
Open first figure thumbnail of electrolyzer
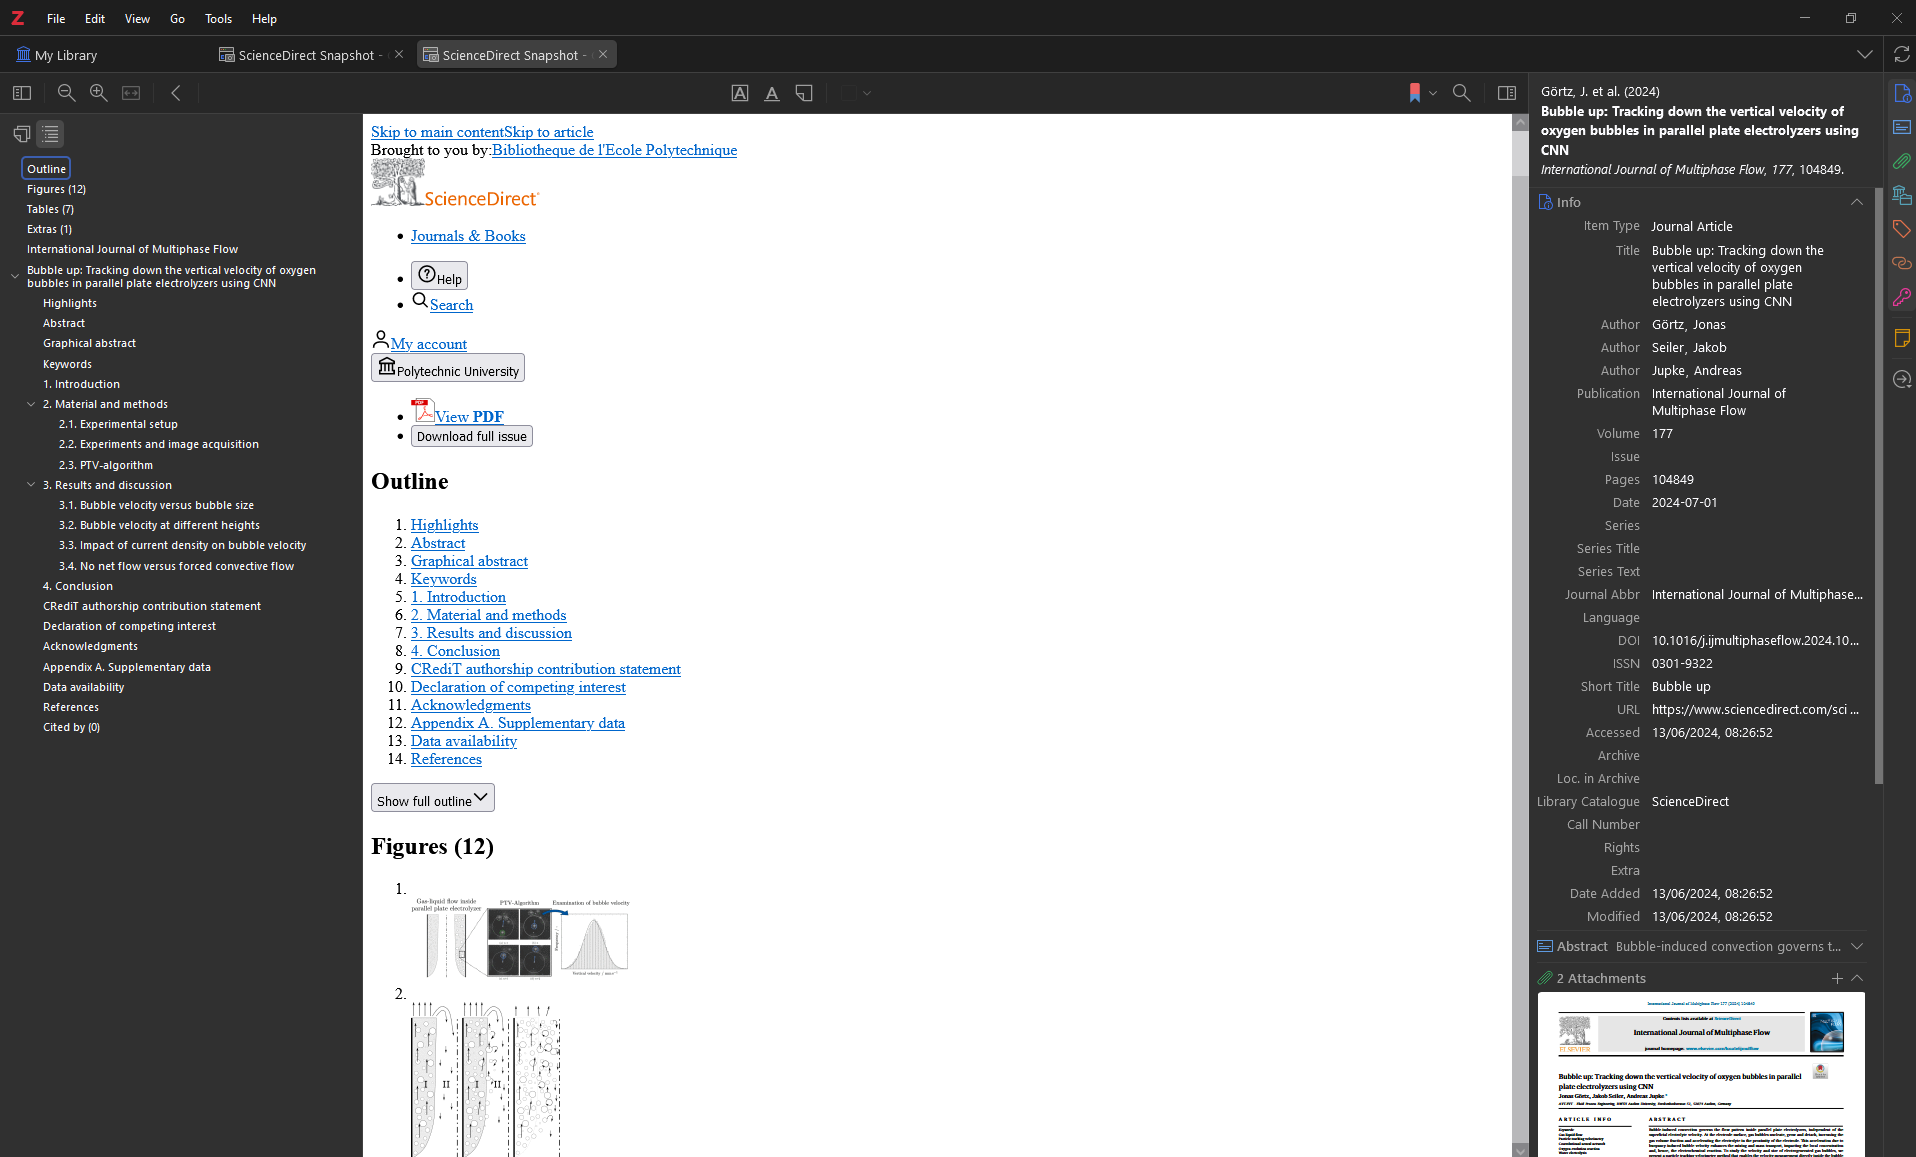pos(521,937)
